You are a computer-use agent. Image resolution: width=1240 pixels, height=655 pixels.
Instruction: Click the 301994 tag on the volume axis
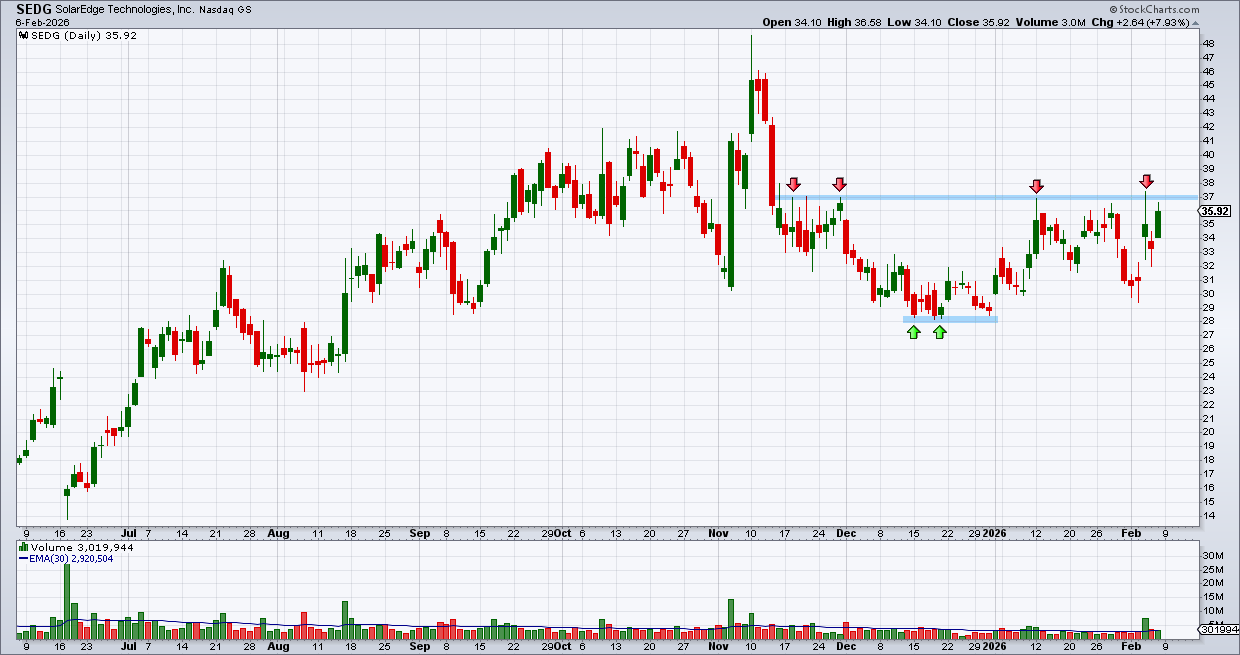[x=1218, y=629]
